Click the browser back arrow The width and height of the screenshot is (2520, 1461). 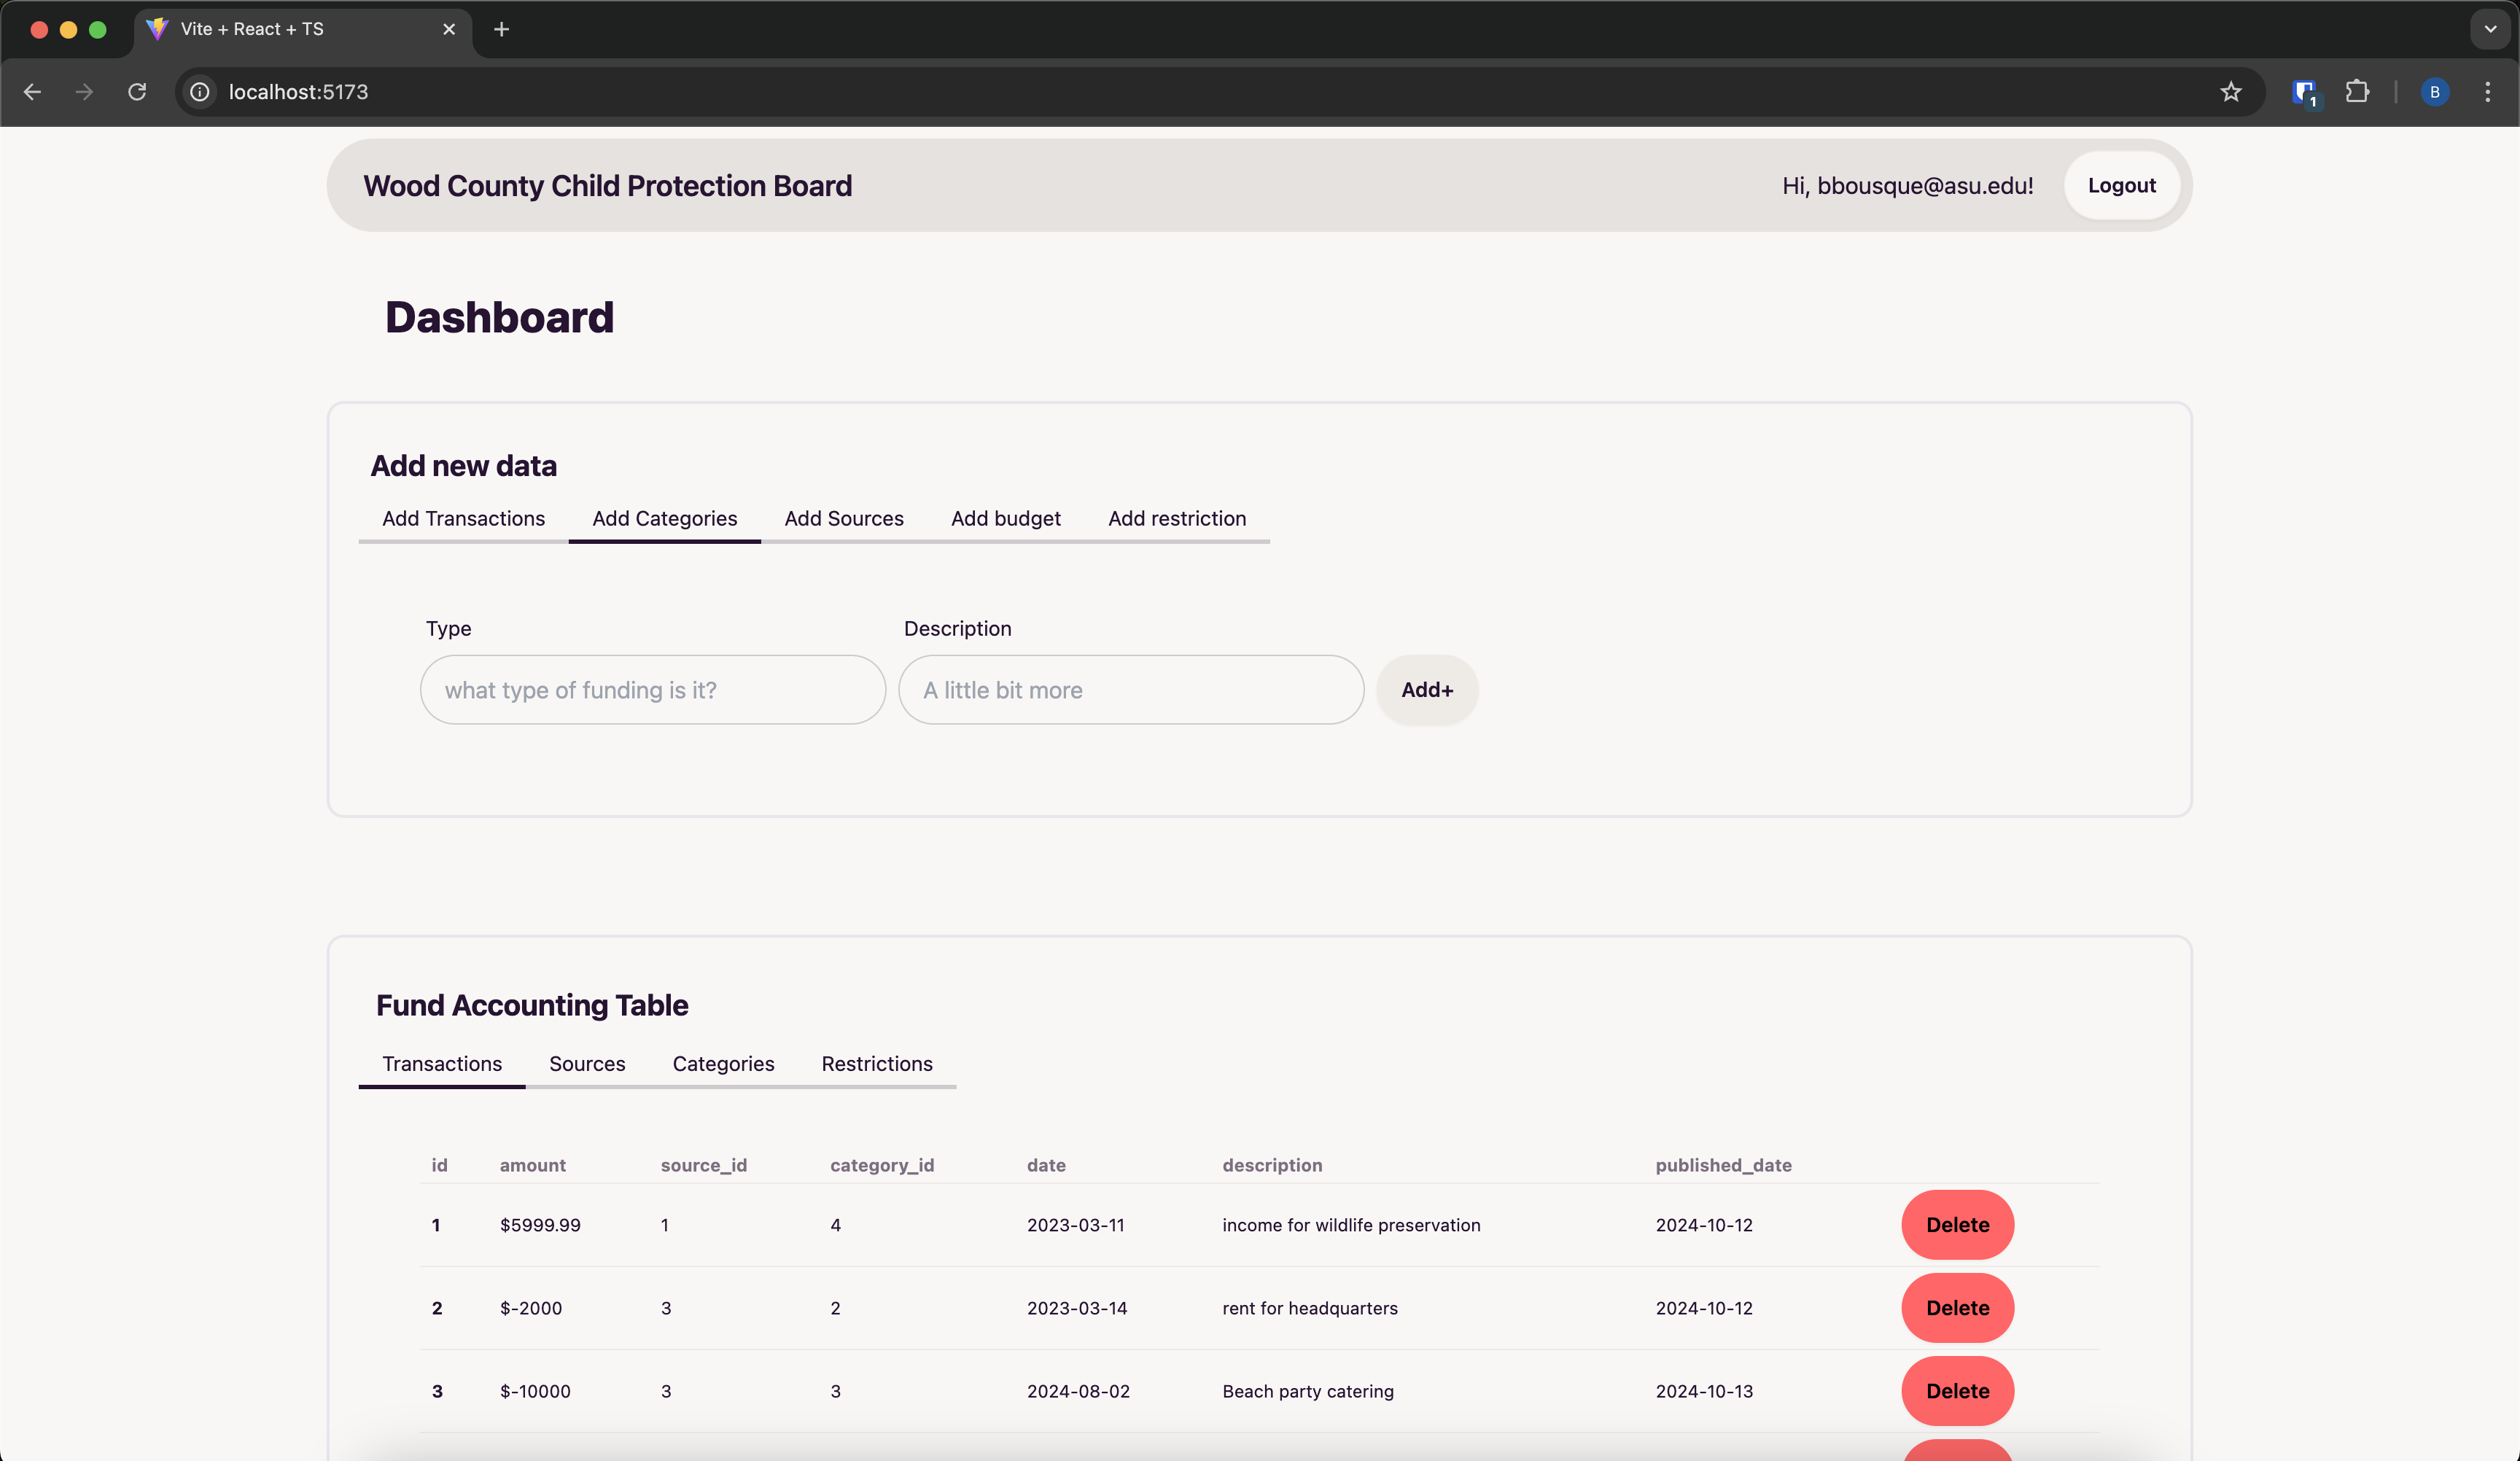tap(32, 92)
